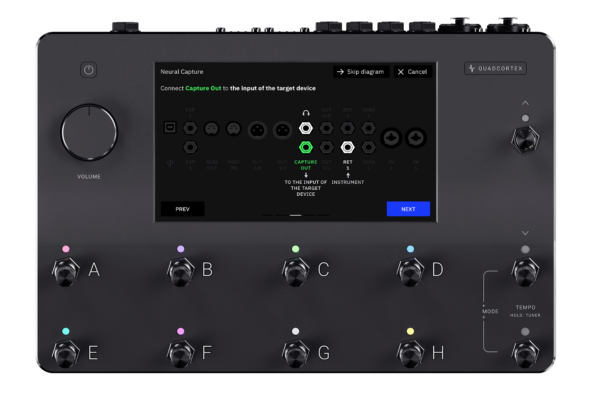The height and width of the screenshot is (403, 600).
Task: Click the green Capture Out jack icon
Action: pyautogui.click(x=305, y=146)
